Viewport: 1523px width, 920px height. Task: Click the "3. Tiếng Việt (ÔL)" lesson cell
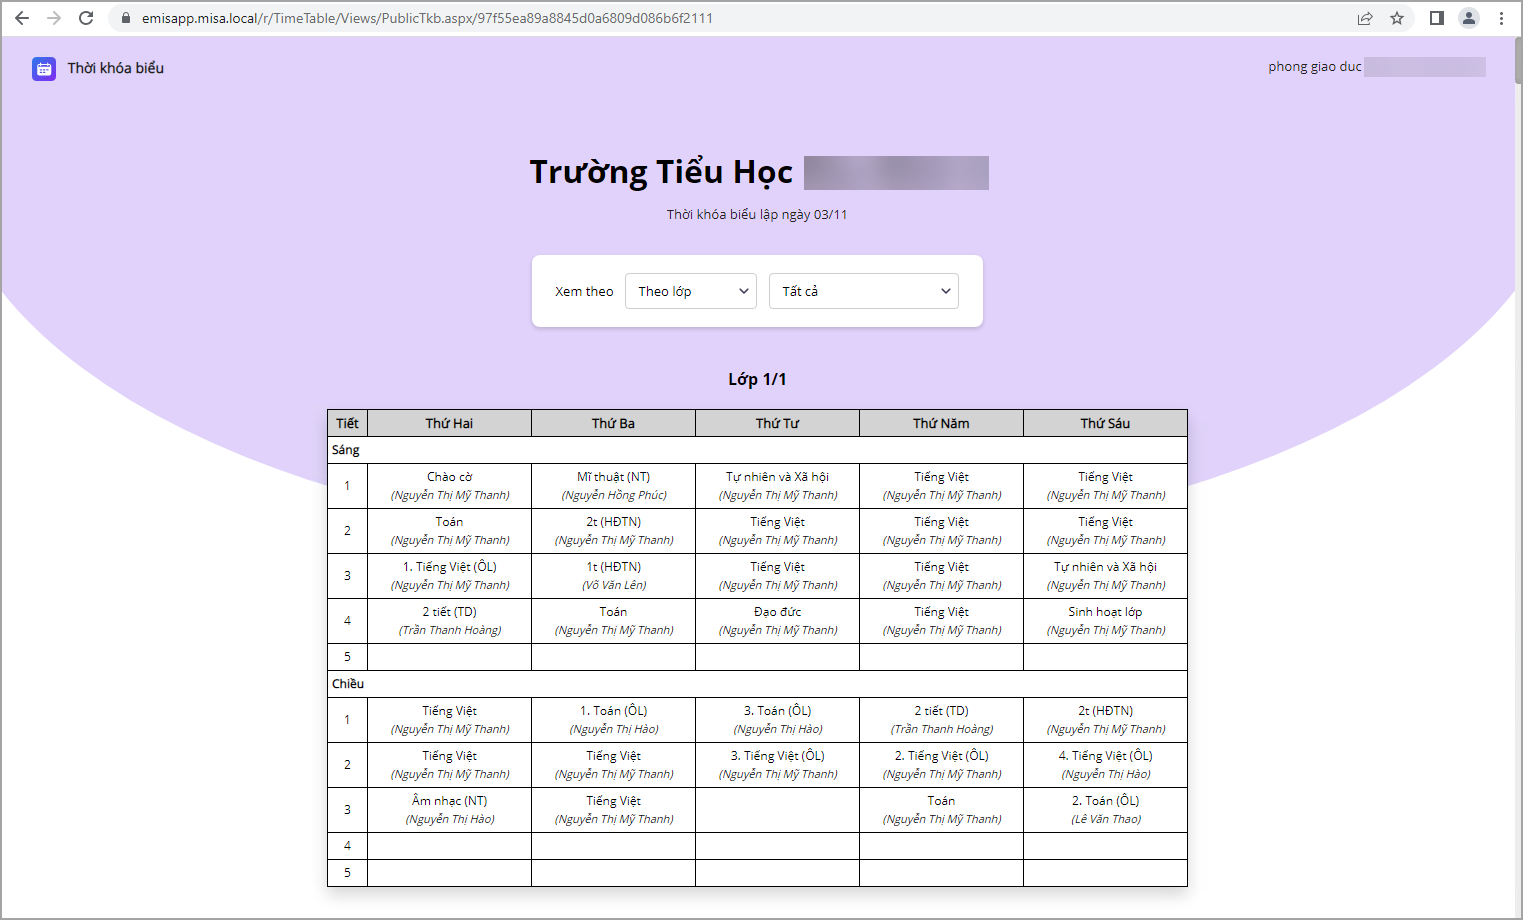777,765
